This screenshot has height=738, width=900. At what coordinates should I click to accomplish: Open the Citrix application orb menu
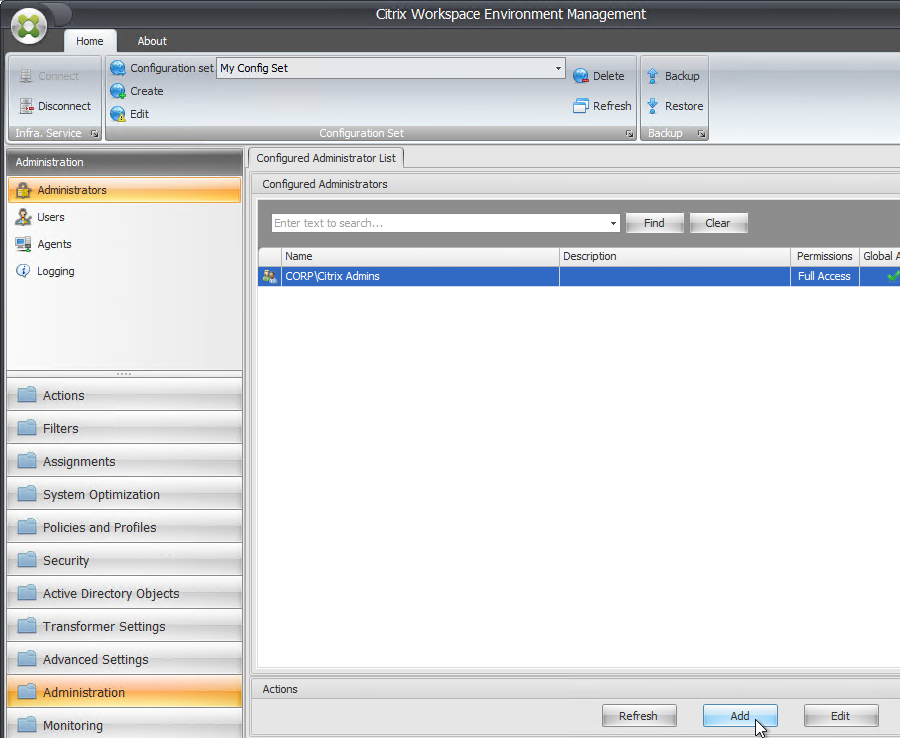coord(29,25)
